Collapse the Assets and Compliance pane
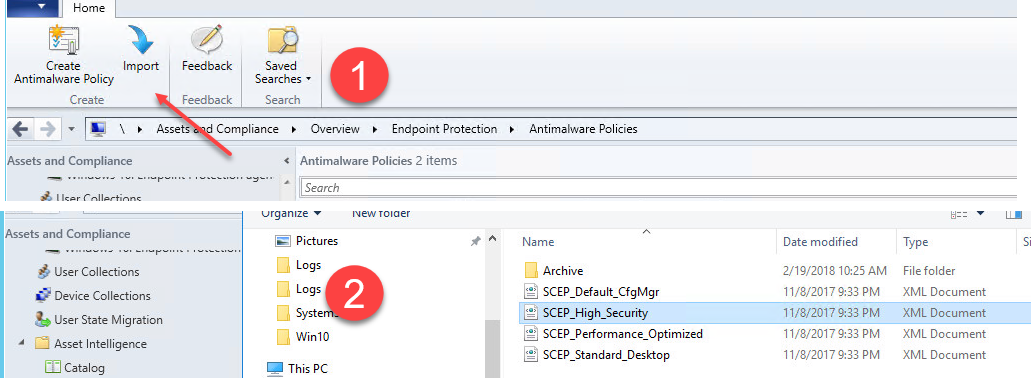The height and width of the screenshot is (378, 1031). tap(286, 161)
